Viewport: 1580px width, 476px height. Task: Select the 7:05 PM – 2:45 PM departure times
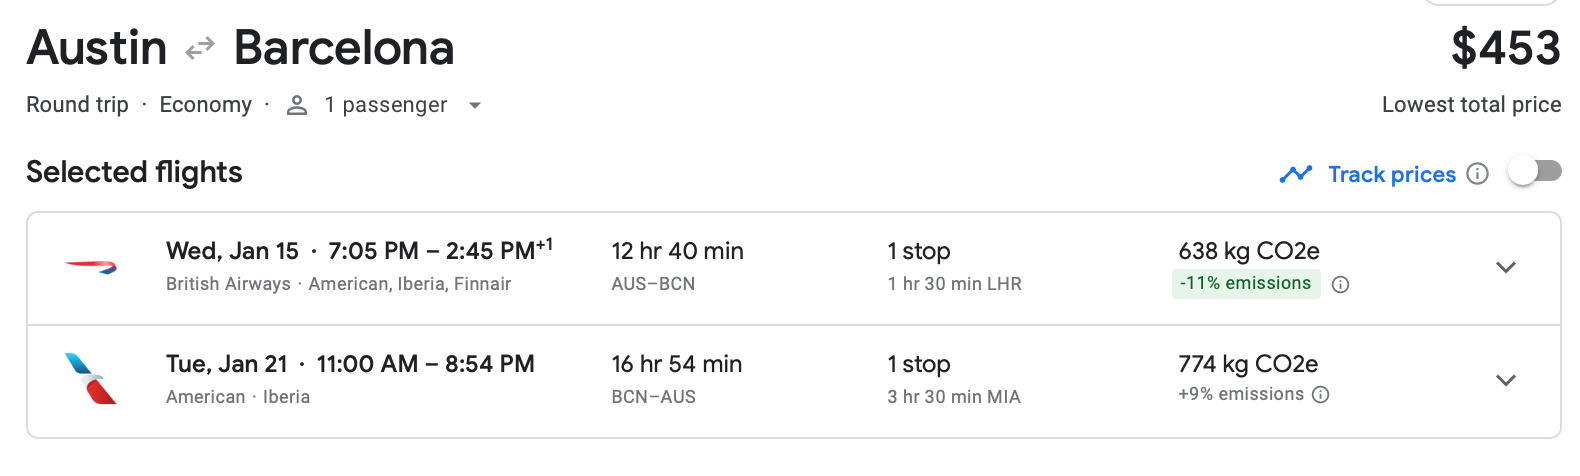[440, 251]
